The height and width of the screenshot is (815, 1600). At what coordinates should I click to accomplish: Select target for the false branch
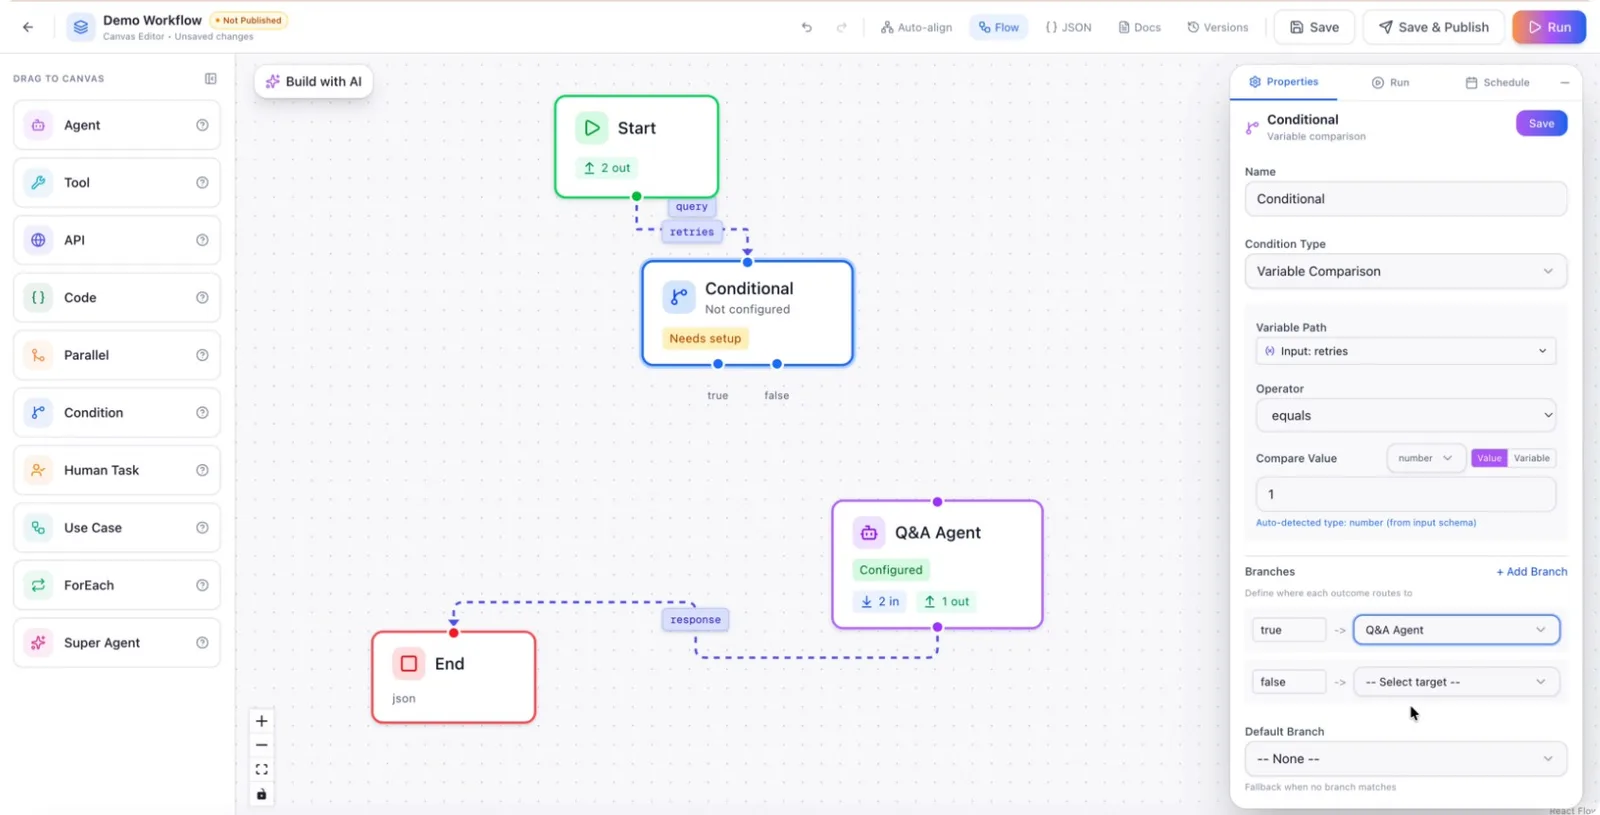[x=1456, y=682]
